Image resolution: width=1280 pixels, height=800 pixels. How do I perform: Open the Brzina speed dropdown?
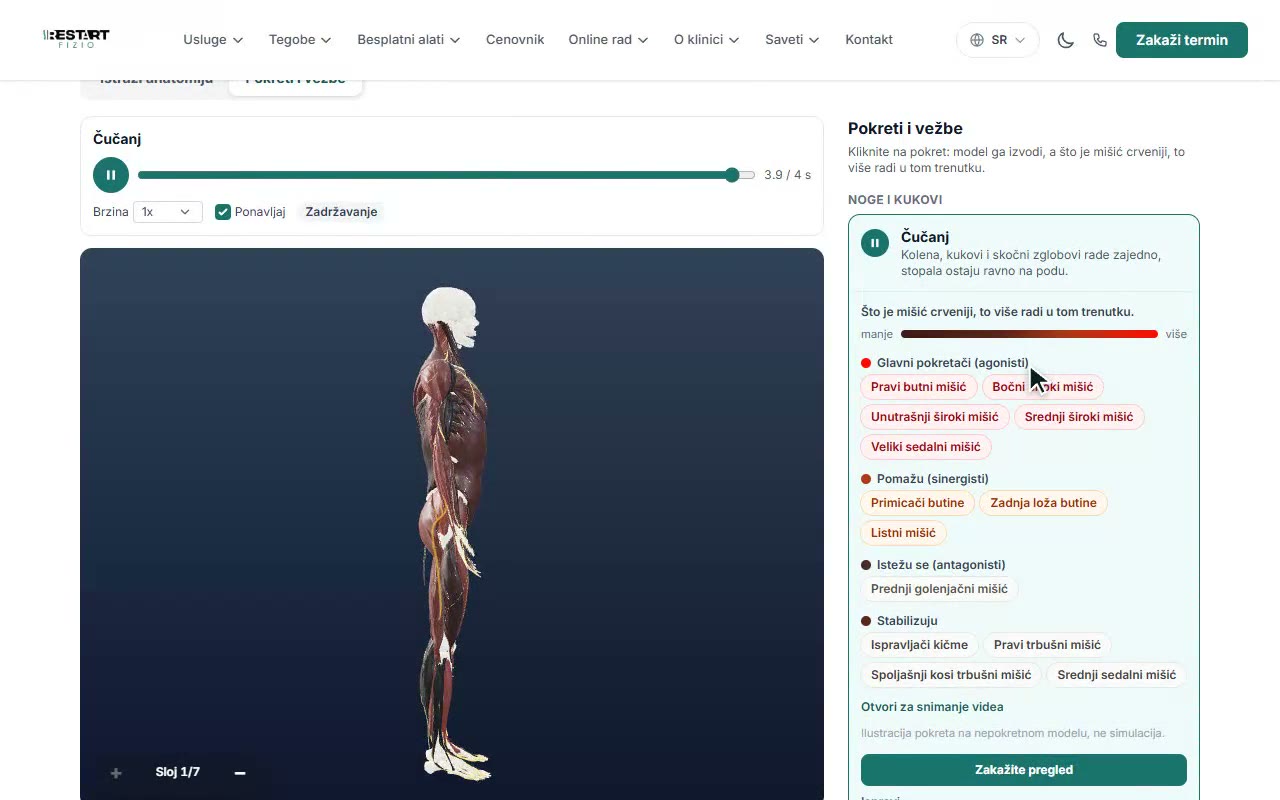coord(168,212)
